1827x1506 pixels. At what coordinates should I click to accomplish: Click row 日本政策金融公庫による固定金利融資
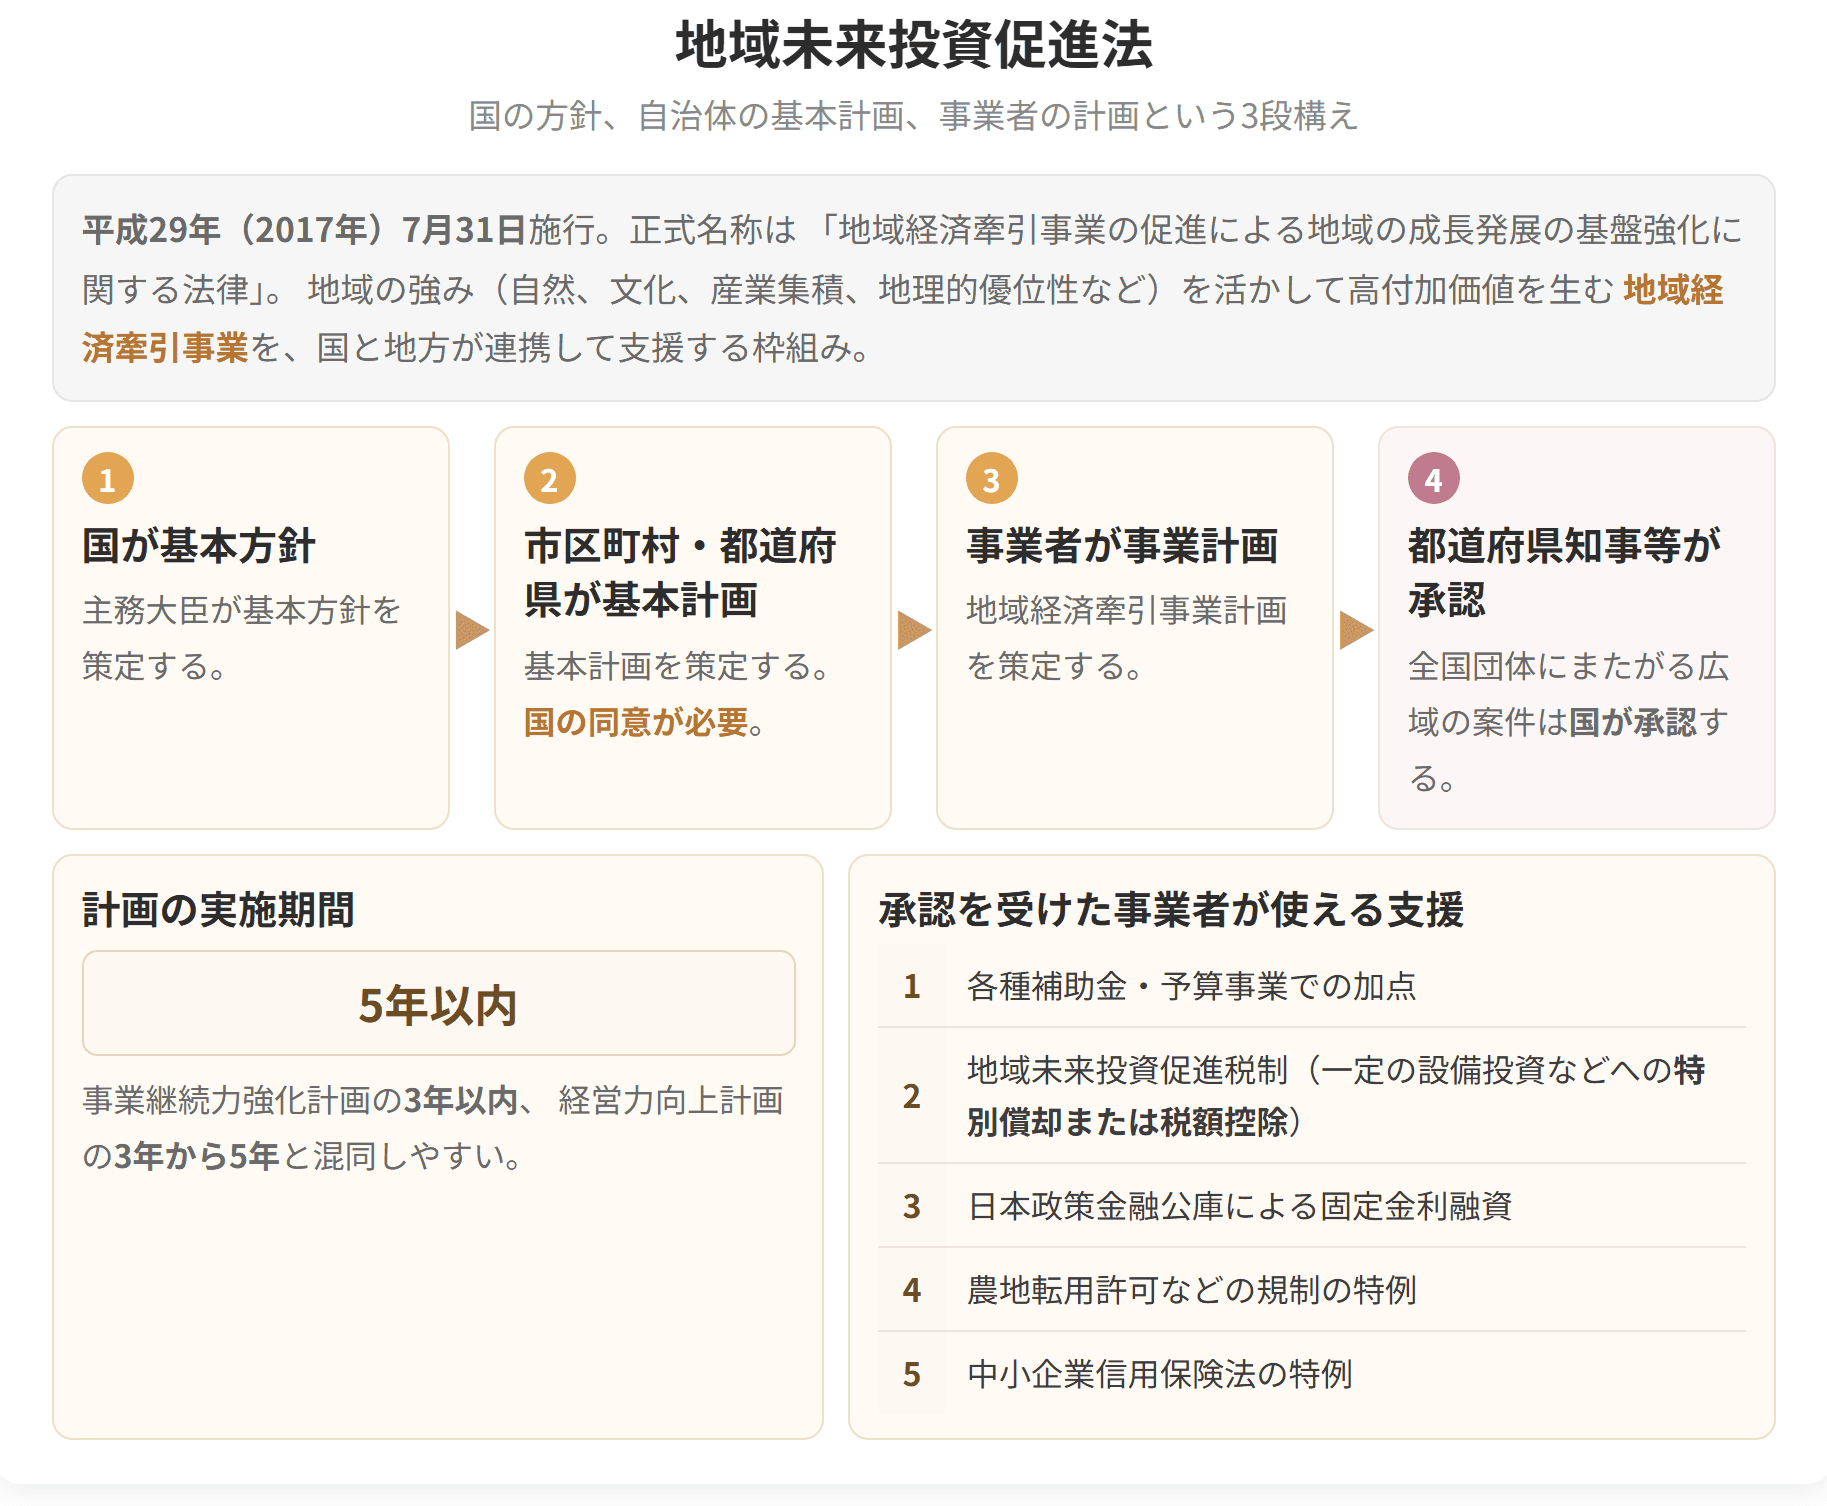point(1312,1206)
